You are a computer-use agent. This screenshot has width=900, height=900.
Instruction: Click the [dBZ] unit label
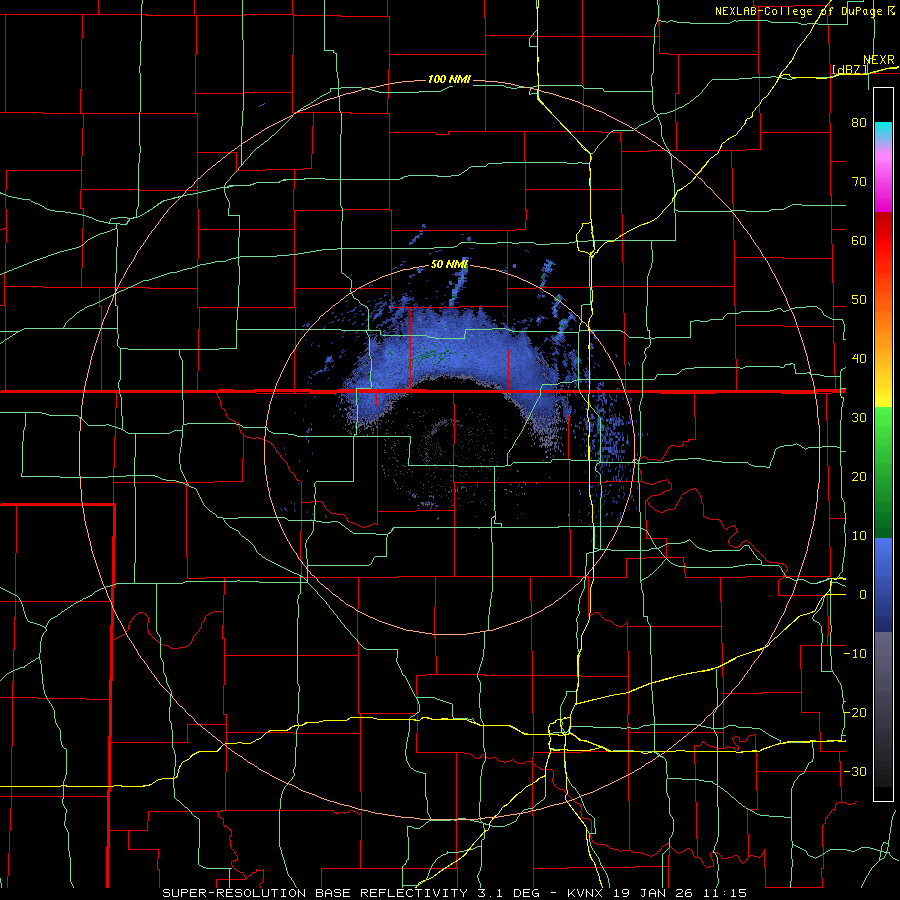tap(850, 69)
